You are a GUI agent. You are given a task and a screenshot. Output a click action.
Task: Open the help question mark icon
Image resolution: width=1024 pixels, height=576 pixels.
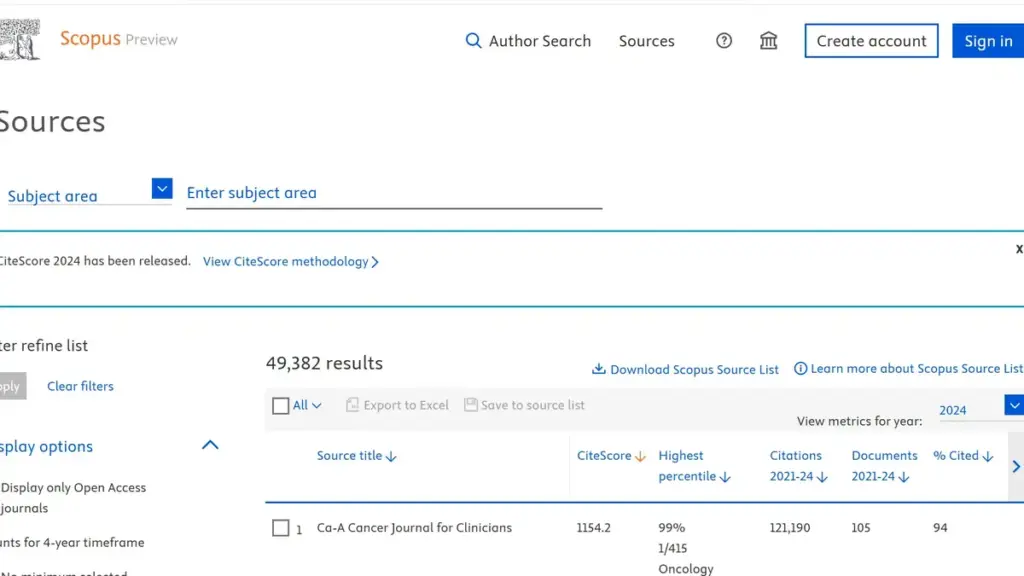724,41
